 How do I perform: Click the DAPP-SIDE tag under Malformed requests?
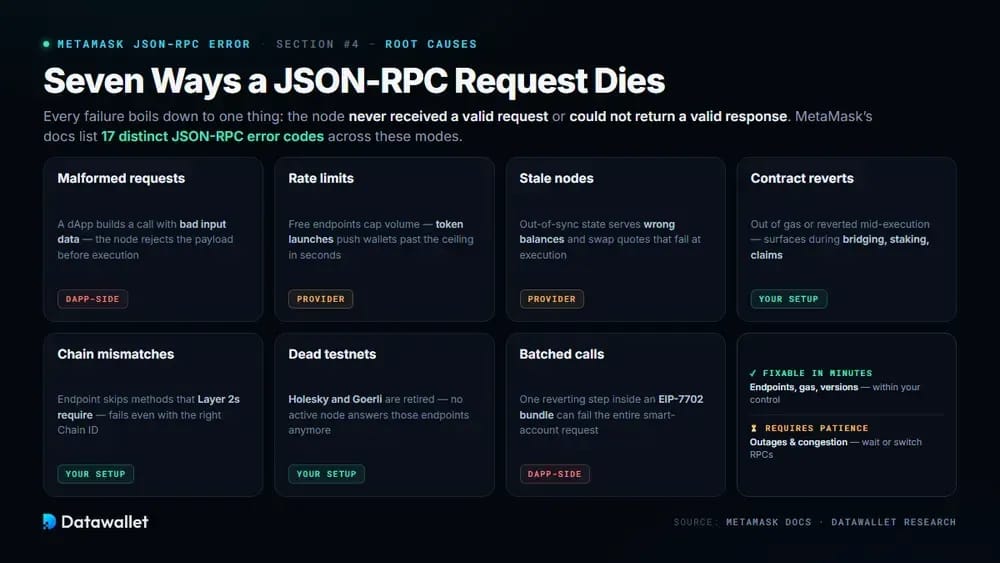(x=92, y=299)
